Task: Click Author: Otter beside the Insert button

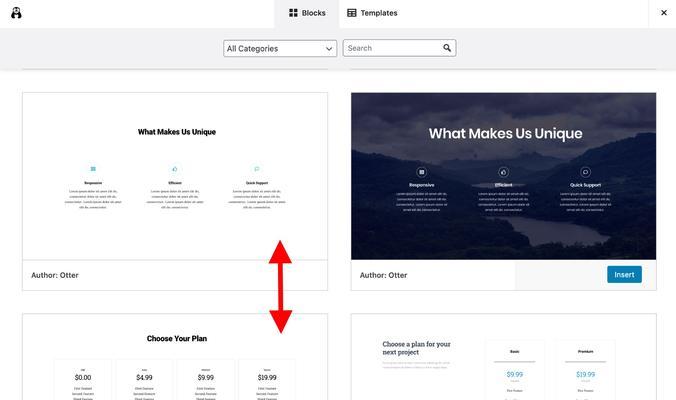Action: [383, 275]
